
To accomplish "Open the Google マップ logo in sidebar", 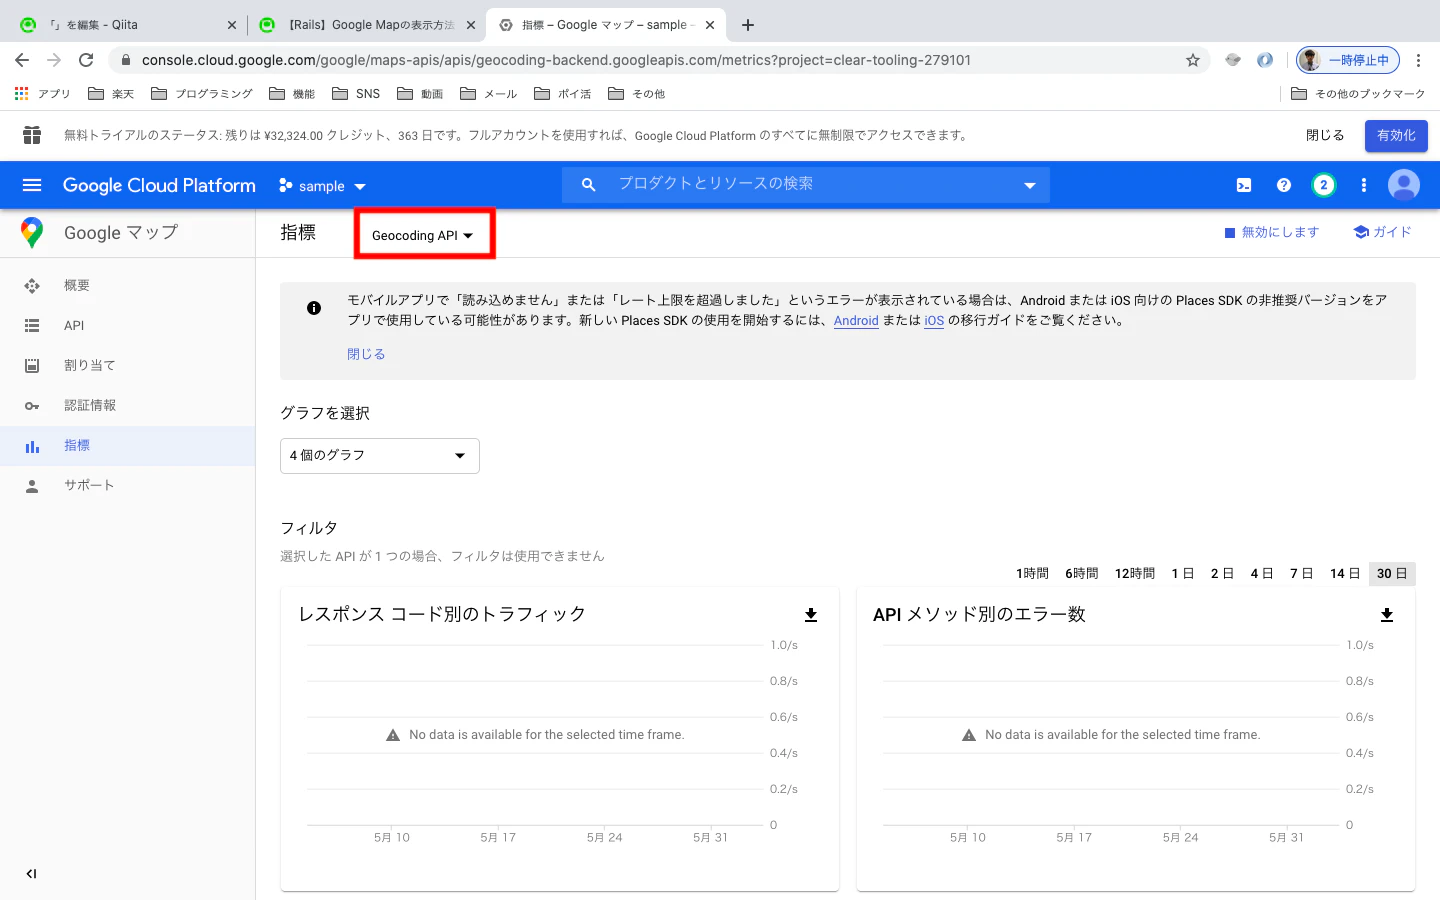I will (32, 232).
